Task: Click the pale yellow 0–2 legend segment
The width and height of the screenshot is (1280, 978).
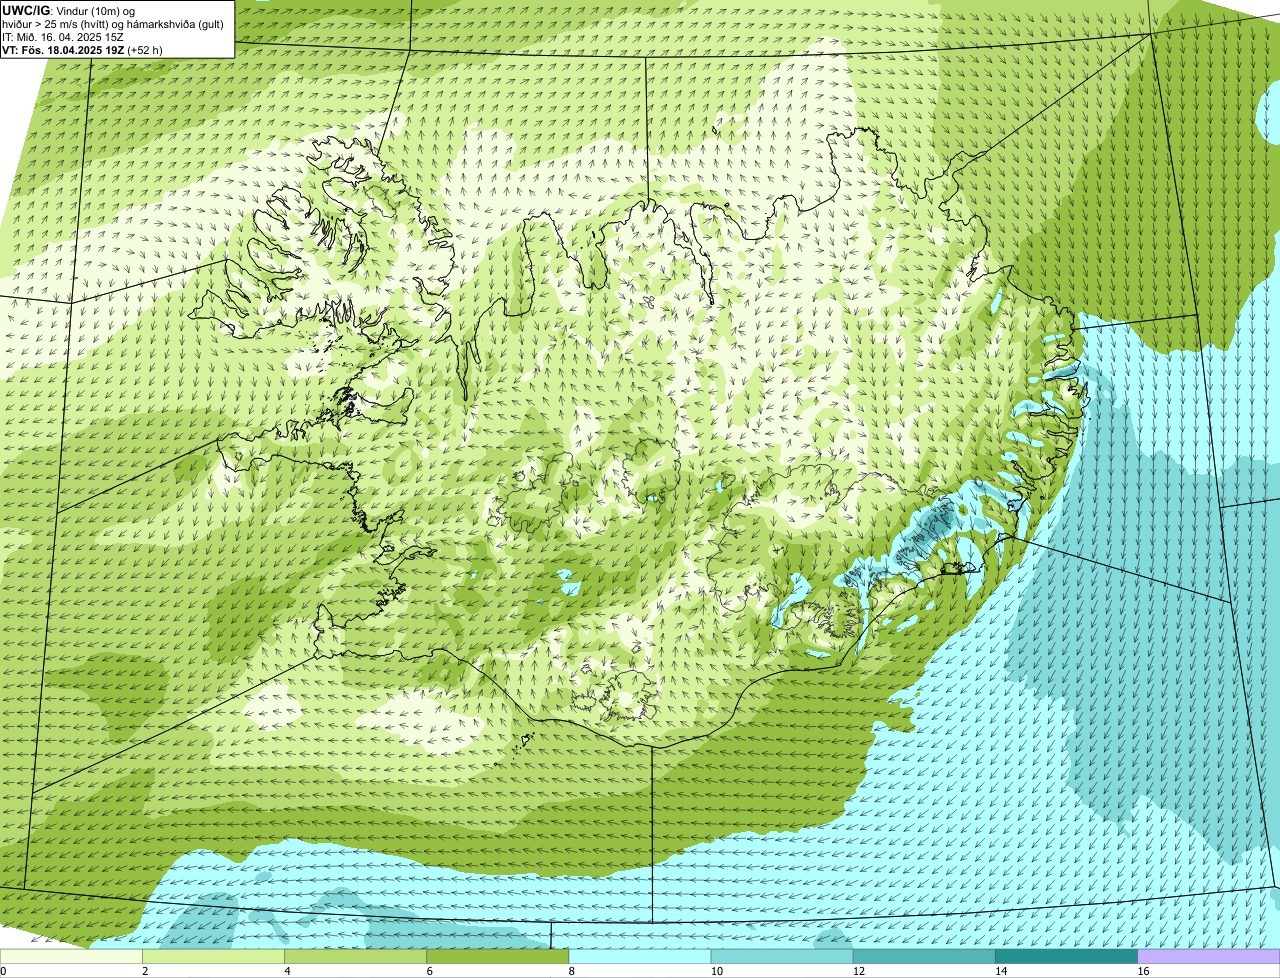Action: click(x=72, y=956)
